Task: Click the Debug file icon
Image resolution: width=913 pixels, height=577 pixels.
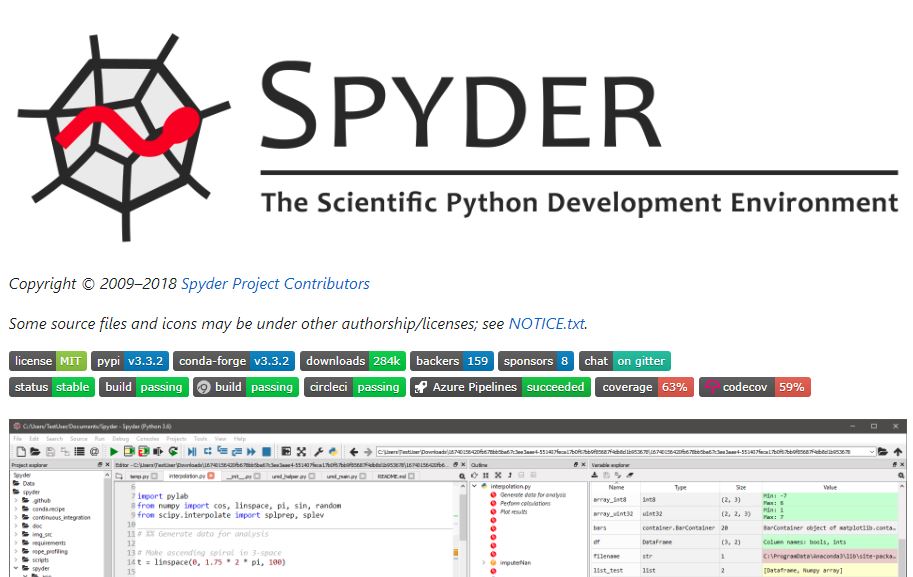Action: [192, 451]
